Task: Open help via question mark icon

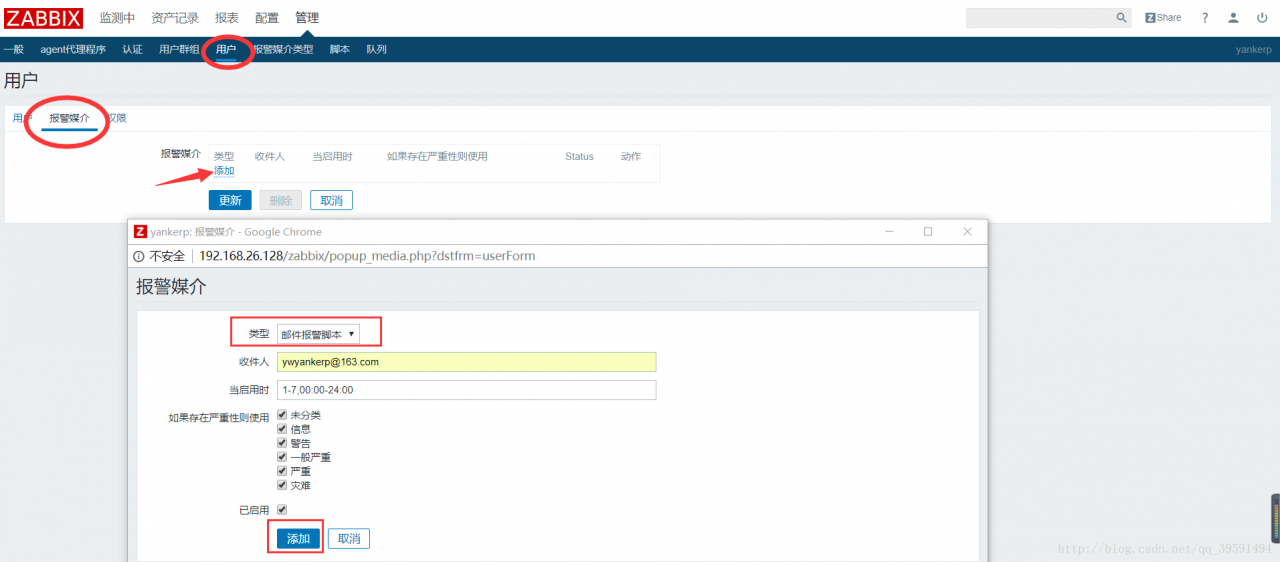Action: pos(1205,18)
